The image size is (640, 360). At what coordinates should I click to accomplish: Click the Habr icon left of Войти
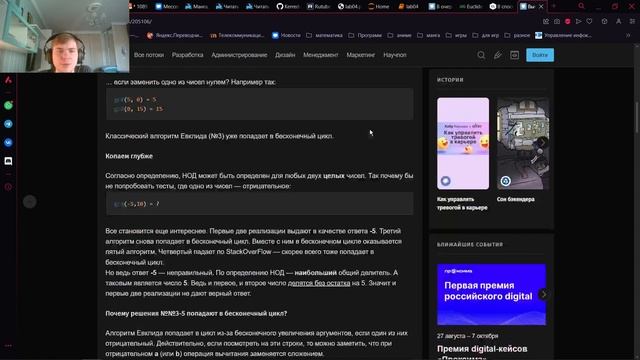point(514,55)
